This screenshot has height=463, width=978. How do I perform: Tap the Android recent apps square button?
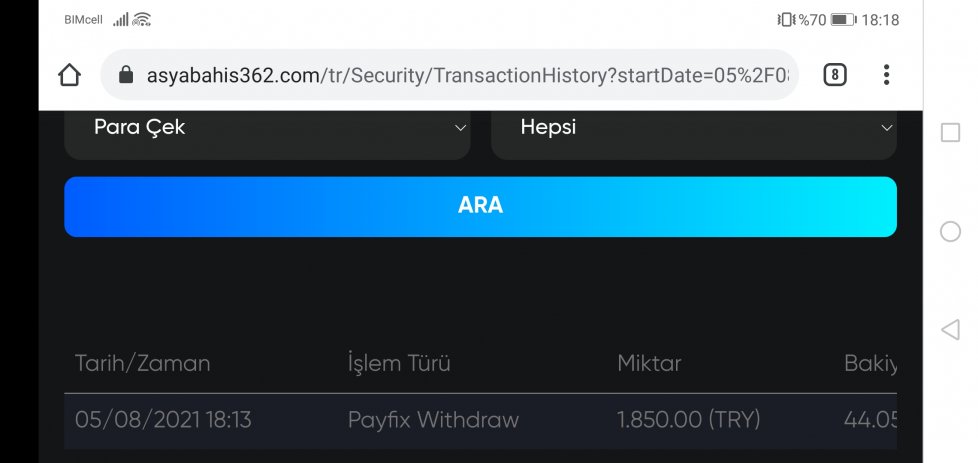point(950,132)
